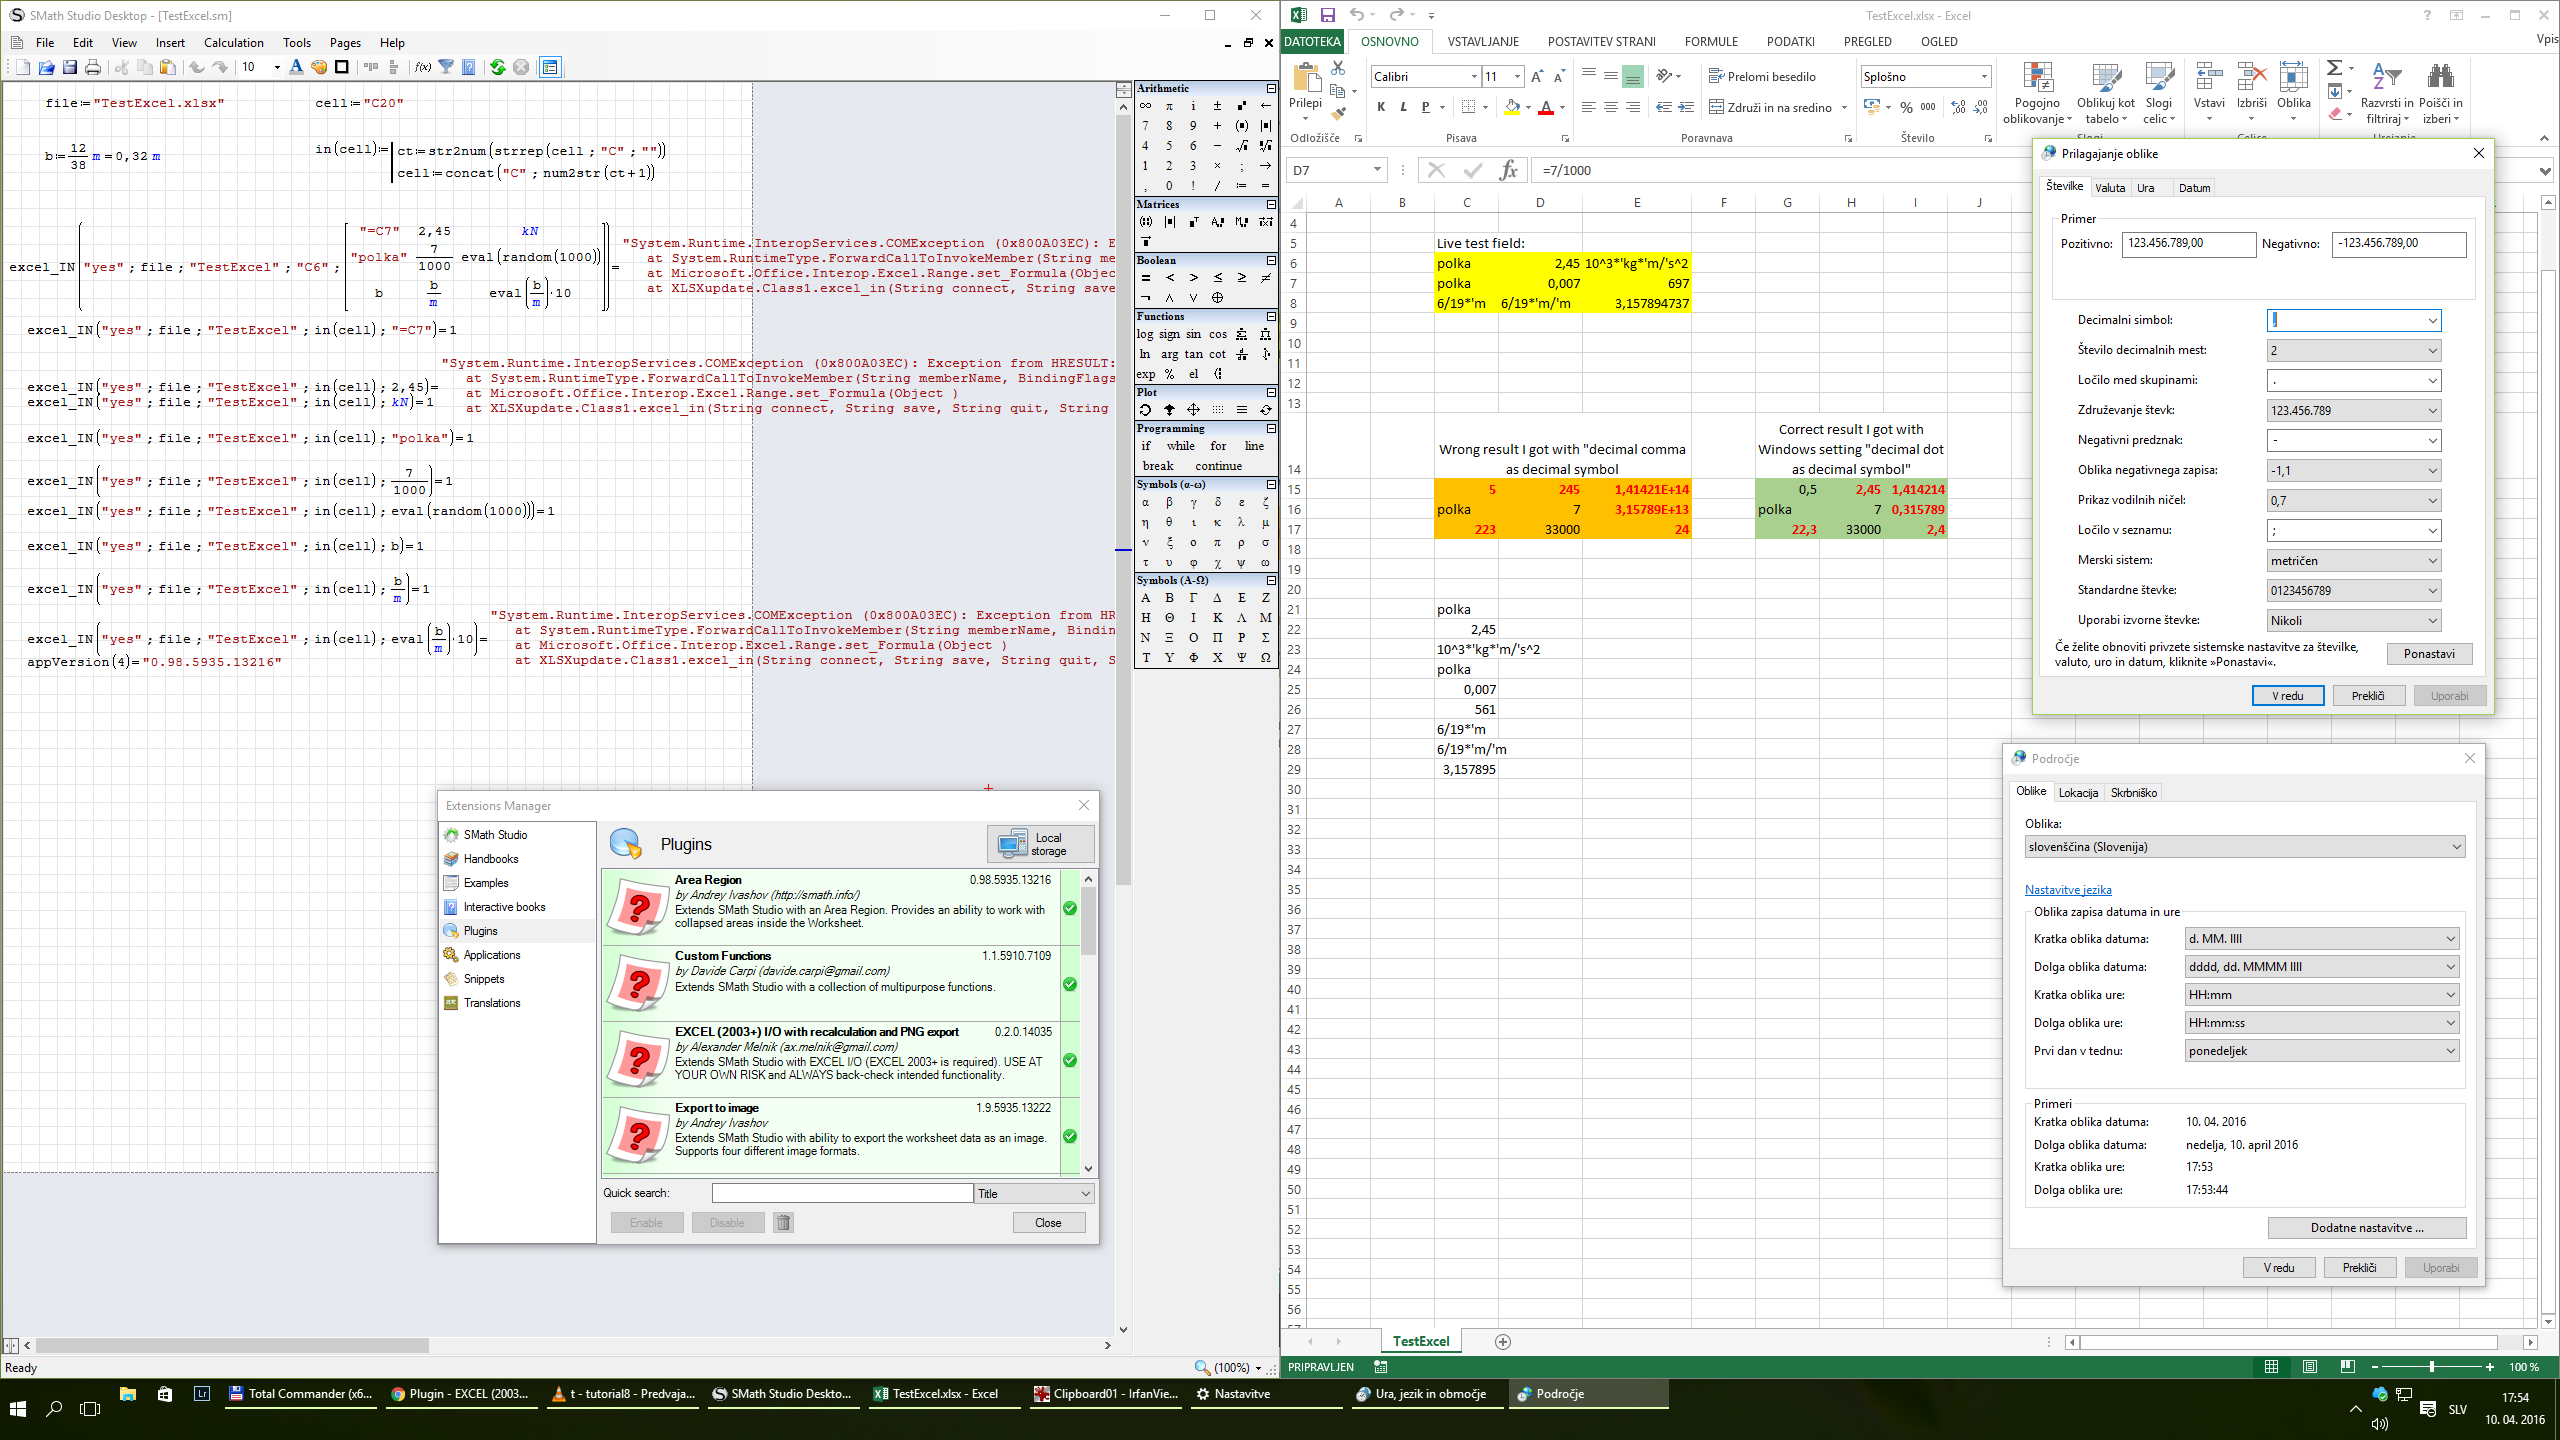Click the f(x) insert function icon in SMath toolbar

point(422,66)
